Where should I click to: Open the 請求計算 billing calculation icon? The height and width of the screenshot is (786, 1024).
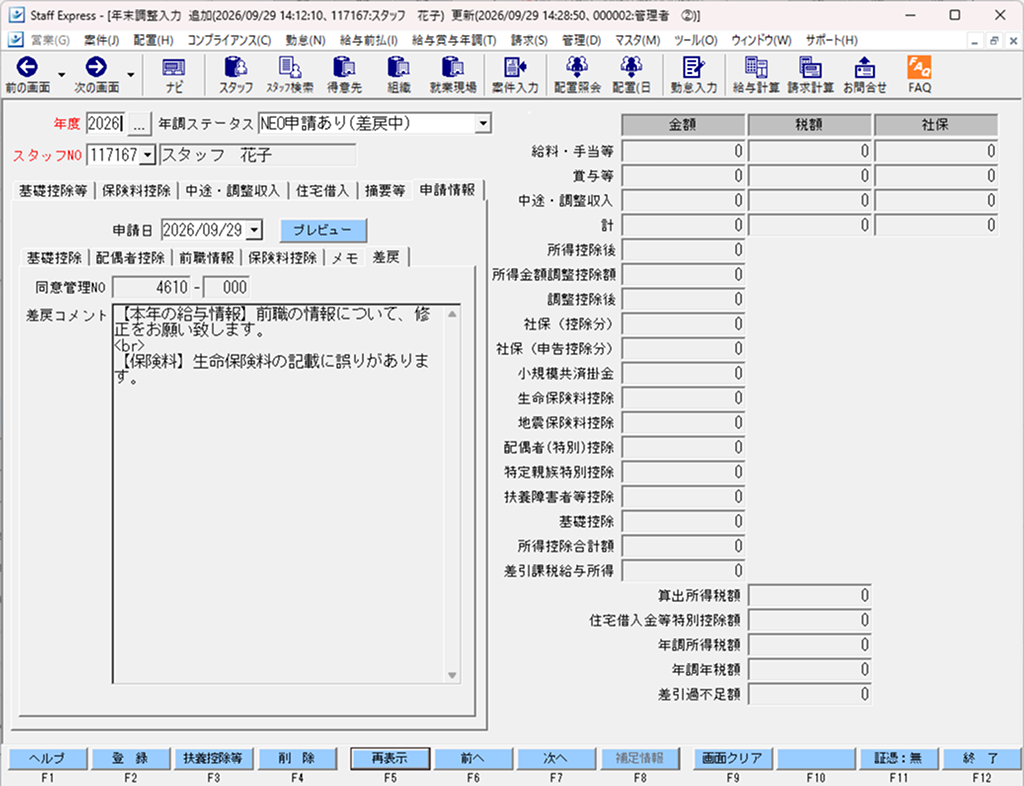(x=810, y=74)
